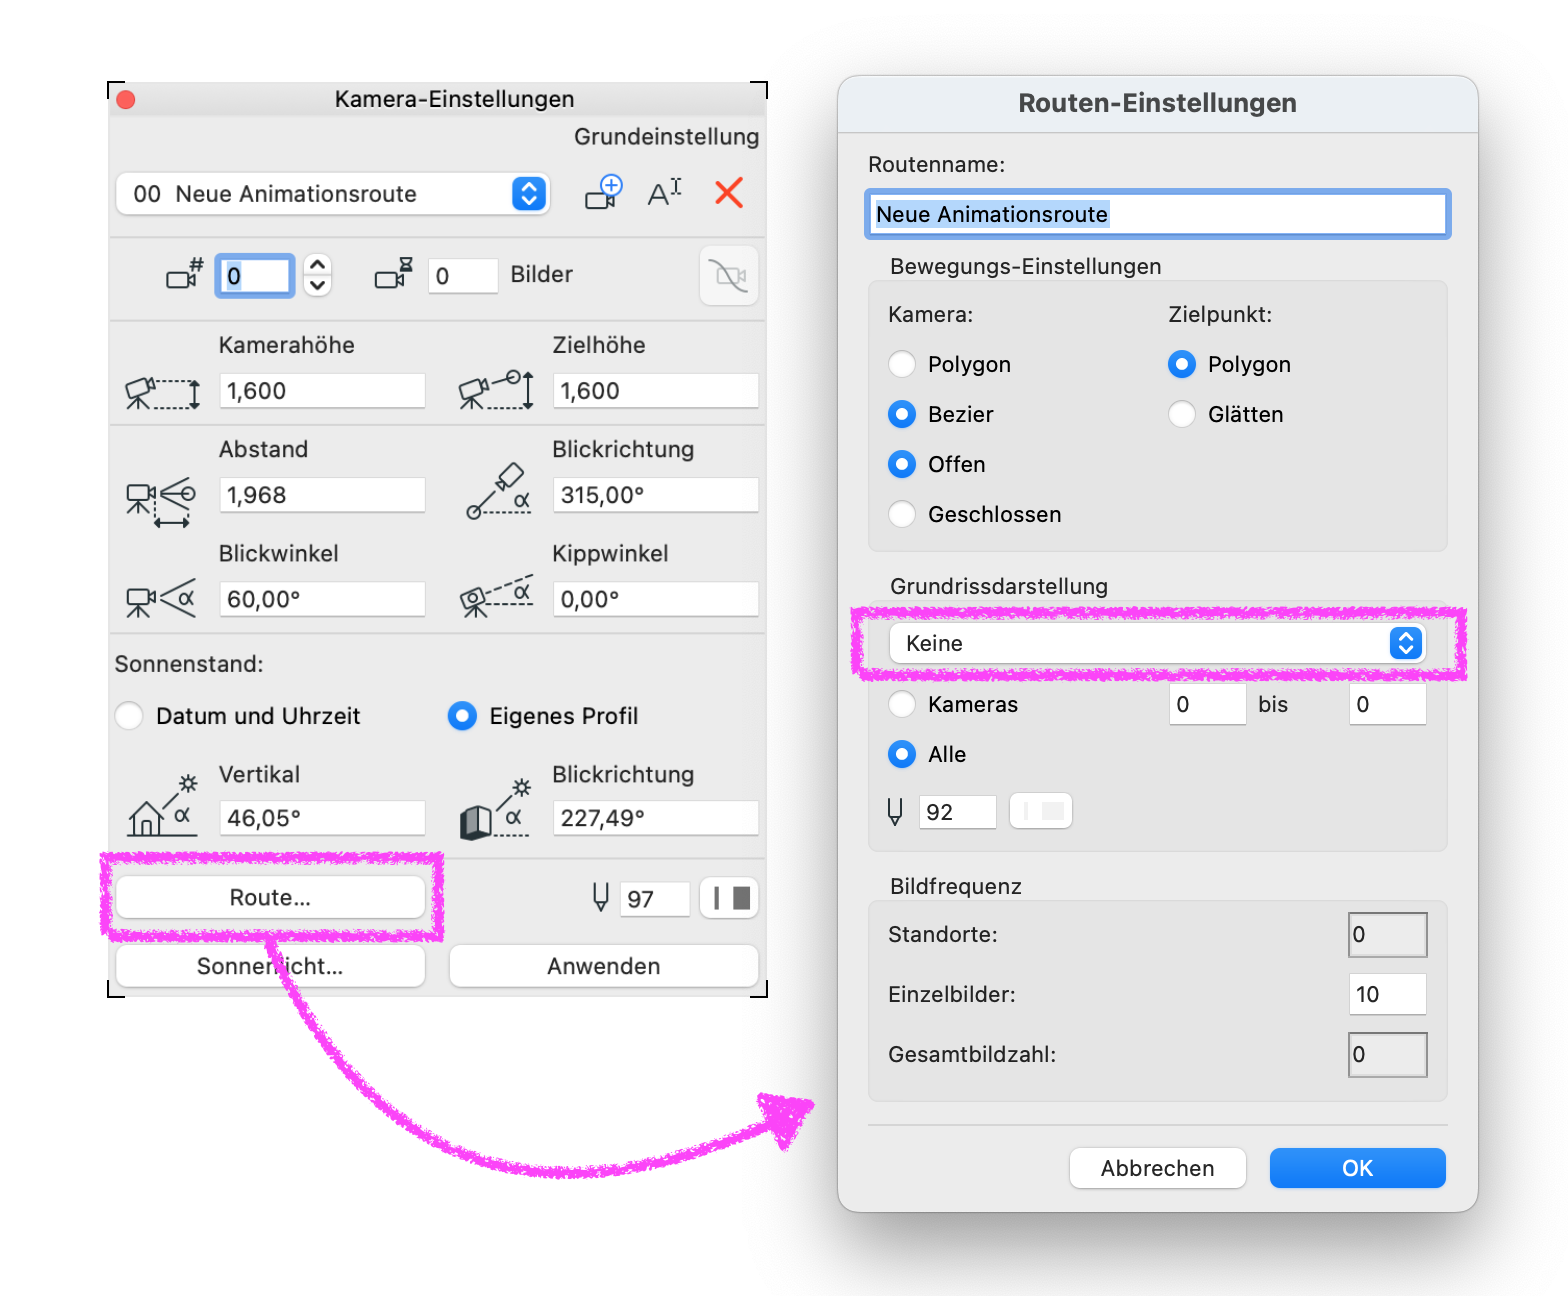Click the Gesamtbildzahl value field
The height and width of the screenshot is (1296, 1568).
[x=1387, y=1055]
